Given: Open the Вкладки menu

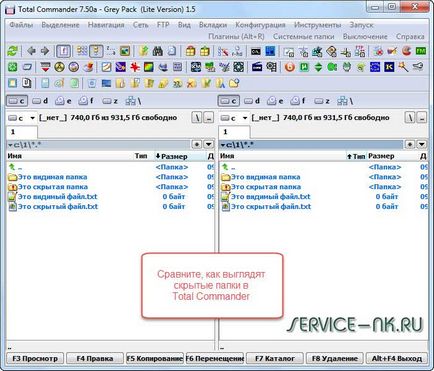Looking at the screenshot, I should click(x=213, y=25).
